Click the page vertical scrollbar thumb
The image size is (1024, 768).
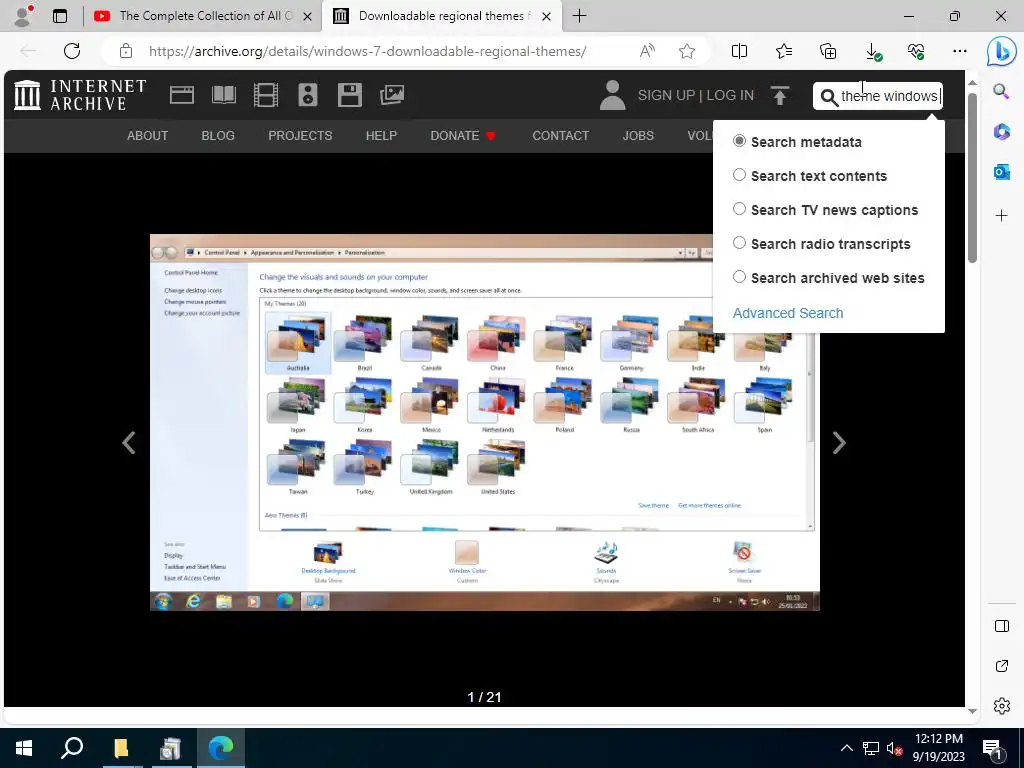coord(972,178)
